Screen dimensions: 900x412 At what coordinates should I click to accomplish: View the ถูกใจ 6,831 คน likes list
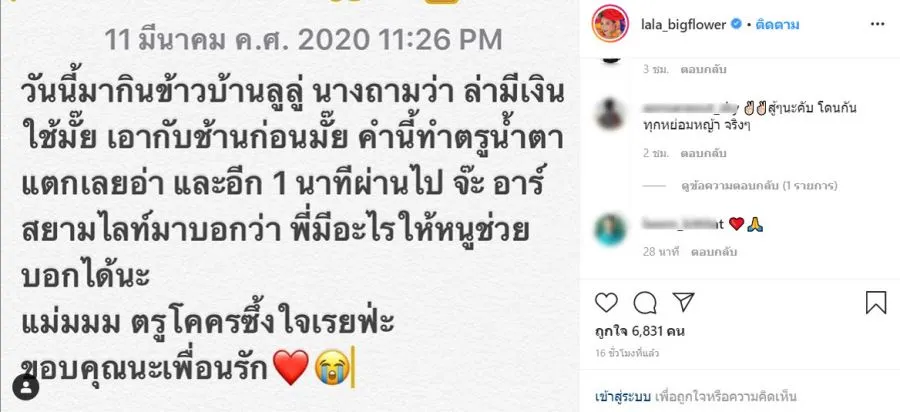click(640, 331)
